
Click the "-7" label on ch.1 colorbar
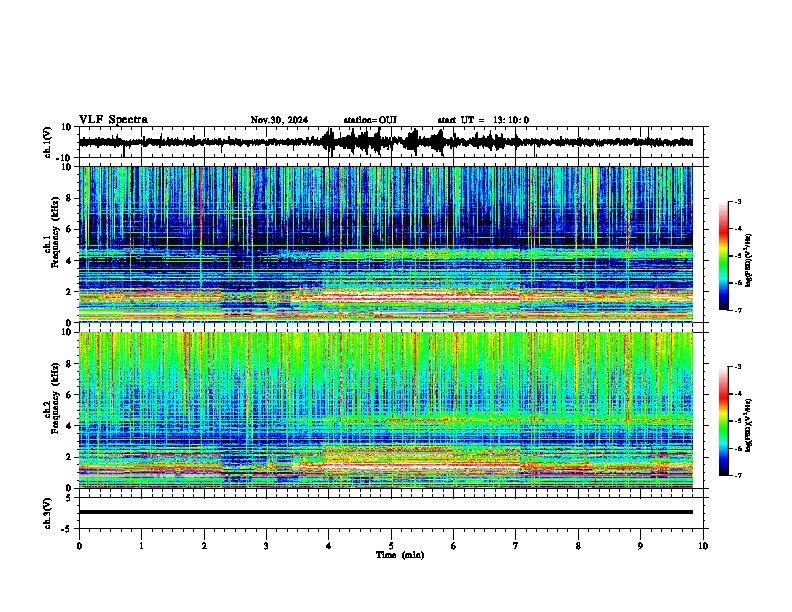click(738, 310)
